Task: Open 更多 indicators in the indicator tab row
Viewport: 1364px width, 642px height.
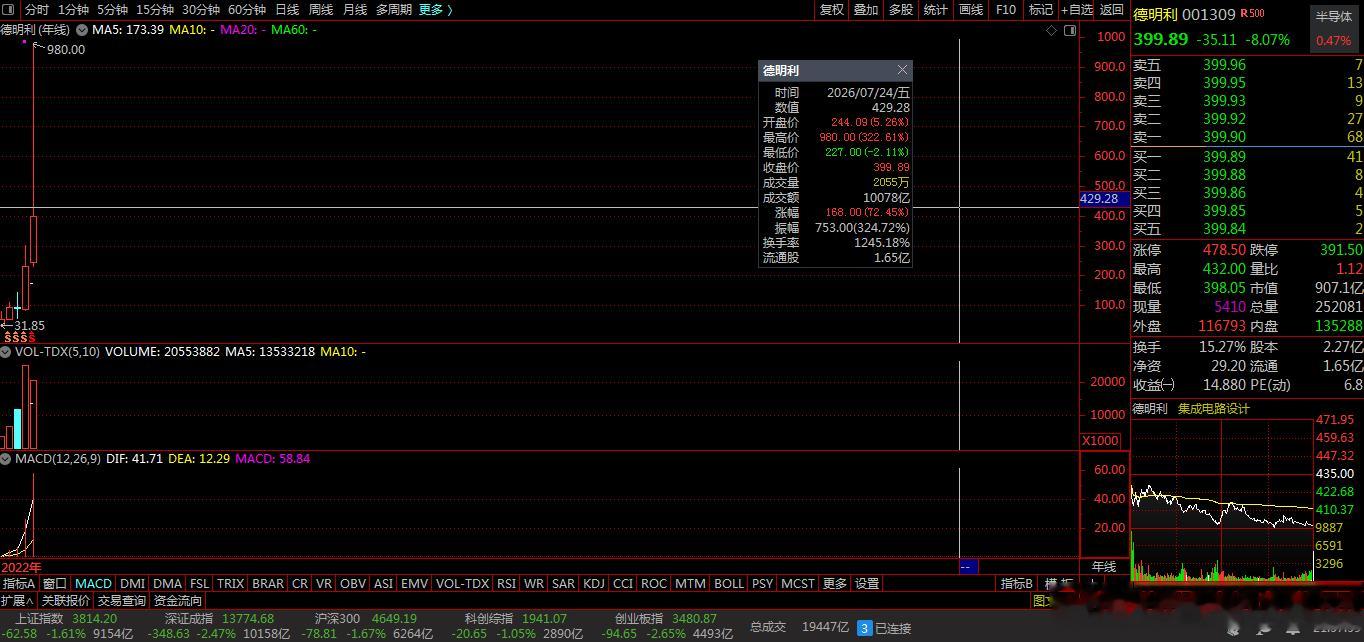Action: (x=835, y=584)
